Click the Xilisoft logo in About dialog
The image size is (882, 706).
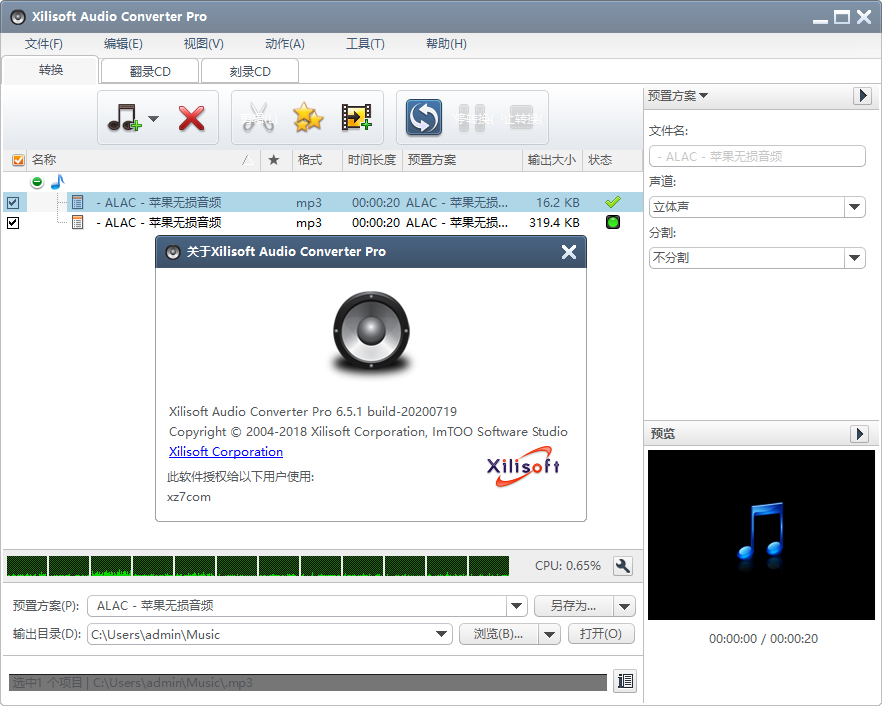click(523, 466)
